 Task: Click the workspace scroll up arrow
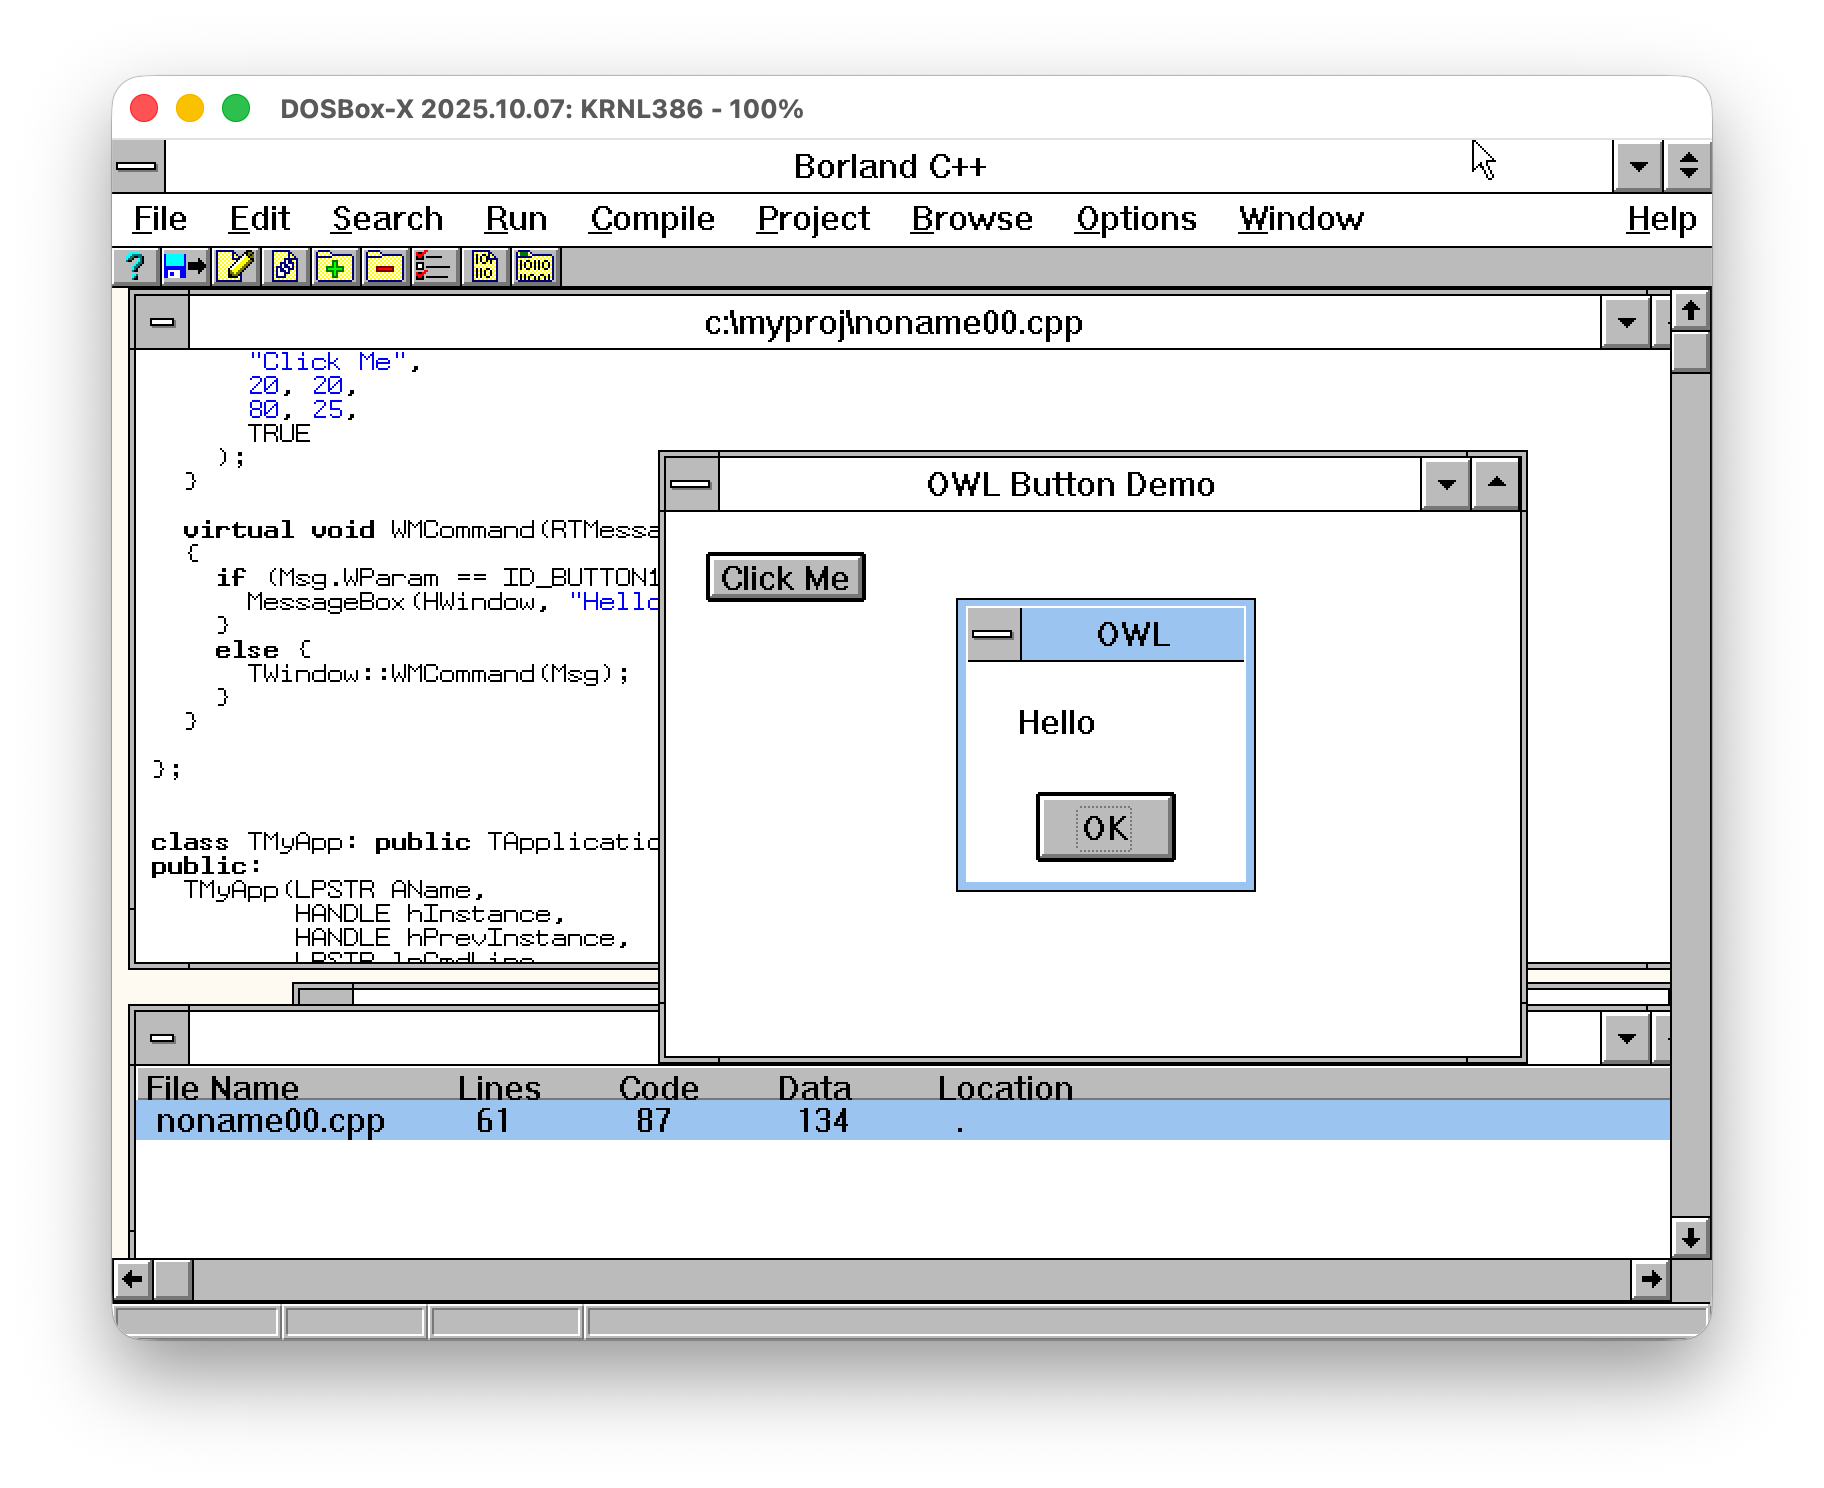pos(1690,311)
